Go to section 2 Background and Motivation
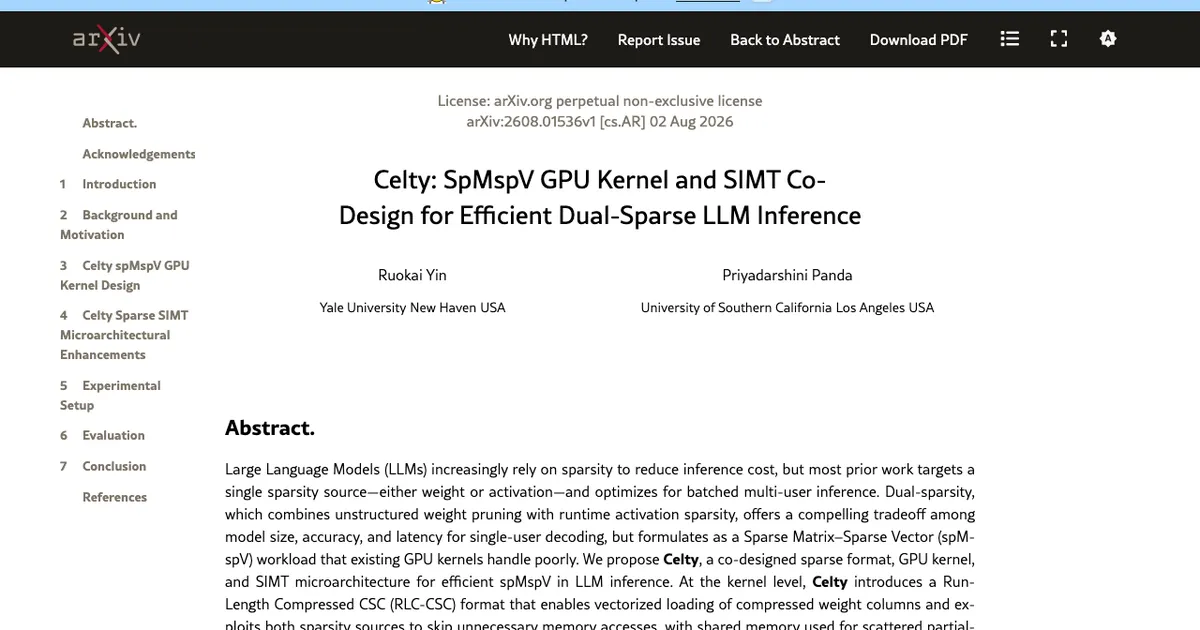1200x630 pixels. pyautogui.click(x=119, y=225)
